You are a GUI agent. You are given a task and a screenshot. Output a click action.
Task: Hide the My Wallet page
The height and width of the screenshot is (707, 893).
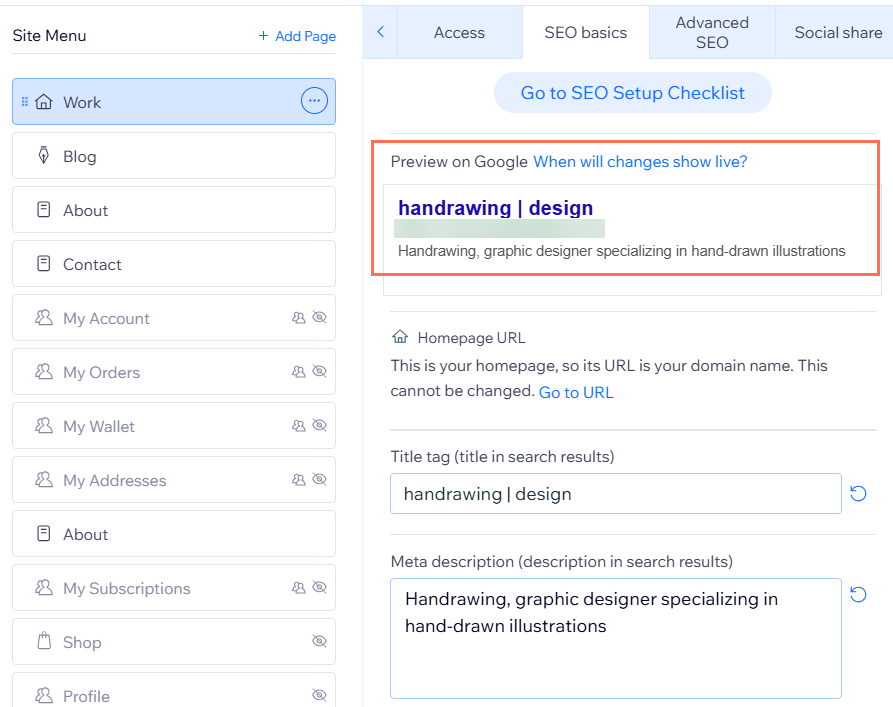pos(318,425)
